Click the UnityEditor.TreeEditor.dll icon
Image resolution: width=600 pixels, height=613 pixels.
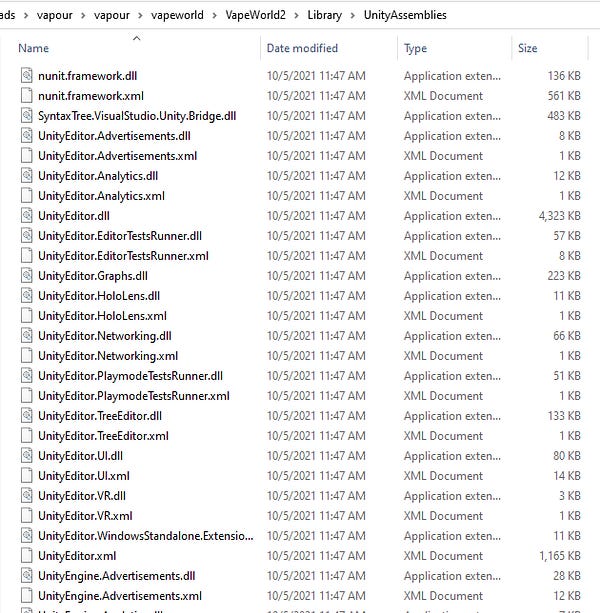[27, 416]
